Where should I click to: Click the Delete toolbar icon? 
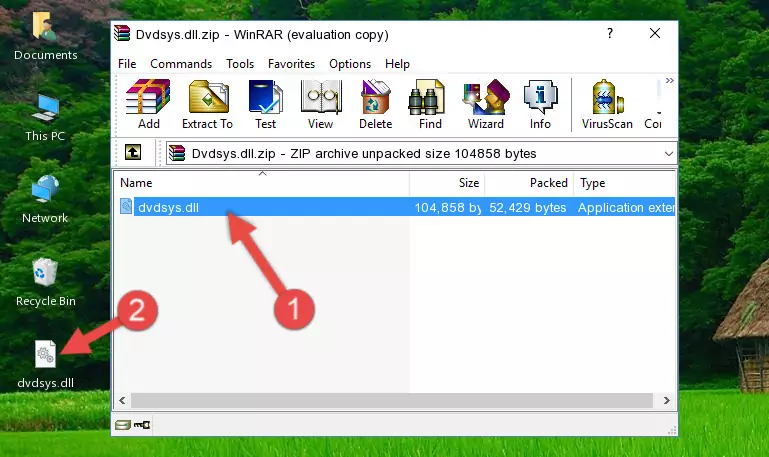(x=376, y=104)
